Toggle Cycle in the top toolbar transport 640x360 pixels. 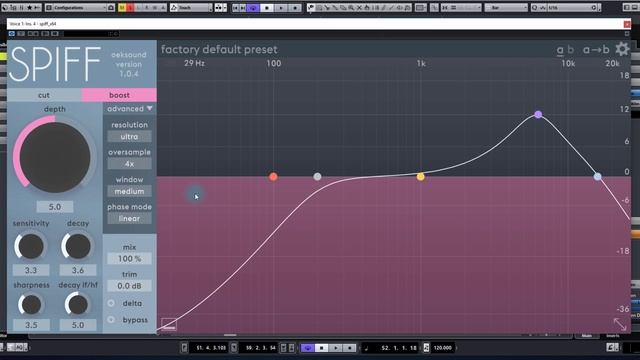pos(253,8)
